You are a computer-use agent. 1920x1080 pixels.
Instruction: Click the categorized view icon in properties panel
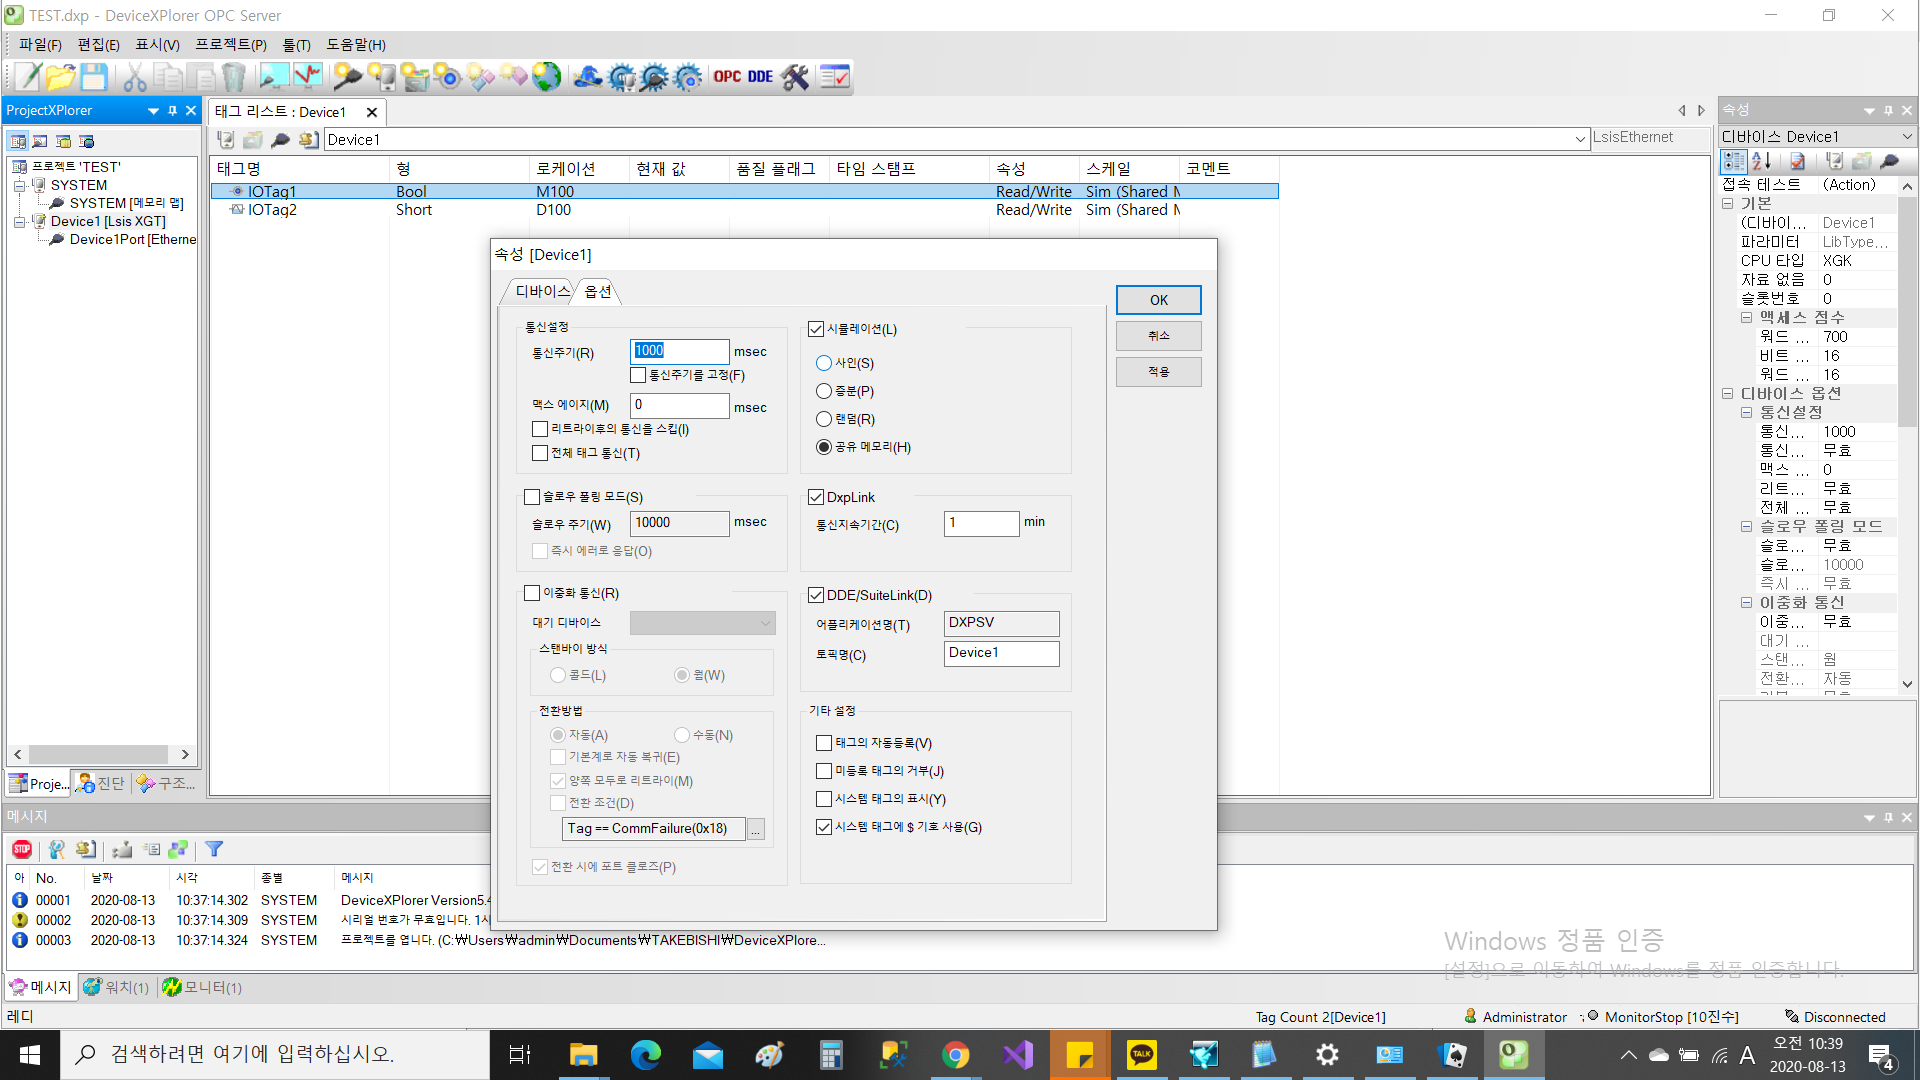point(1733,161)
